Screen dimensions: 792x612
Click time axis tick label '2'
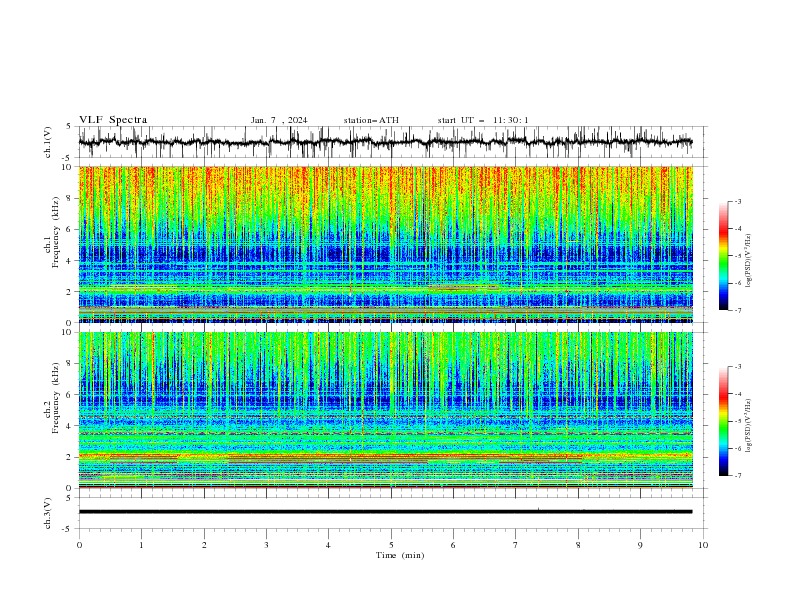(204, 545)
